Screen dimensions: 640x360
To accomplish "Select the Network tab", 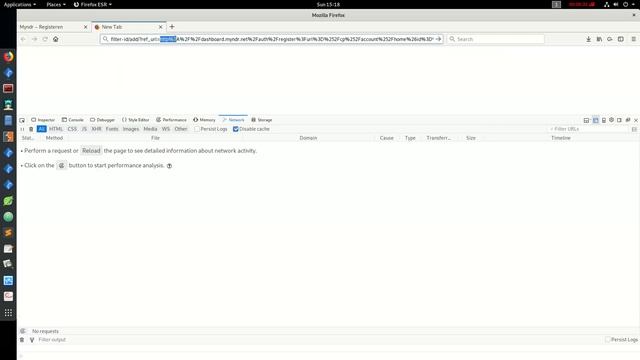I will click(x=233, y=120).
